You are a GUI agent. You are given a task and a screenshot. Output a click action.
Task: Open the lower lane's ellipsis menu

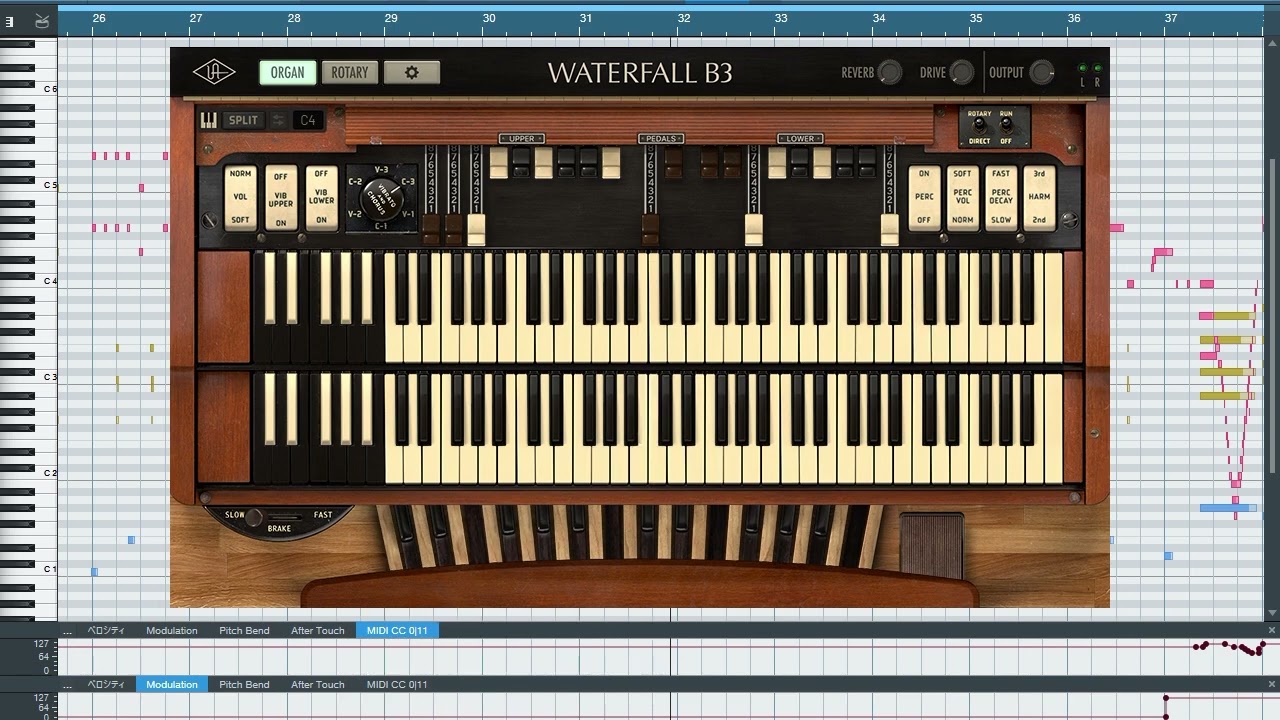(68, 684)
